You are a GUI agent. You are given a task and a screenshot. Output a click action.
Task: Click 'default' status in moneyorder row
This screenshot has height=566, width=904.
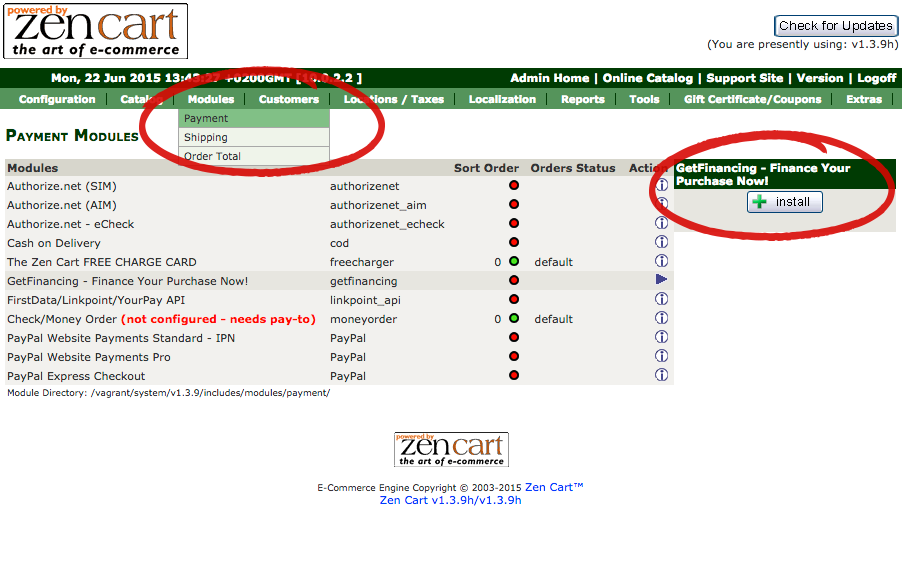click(553, 319)
